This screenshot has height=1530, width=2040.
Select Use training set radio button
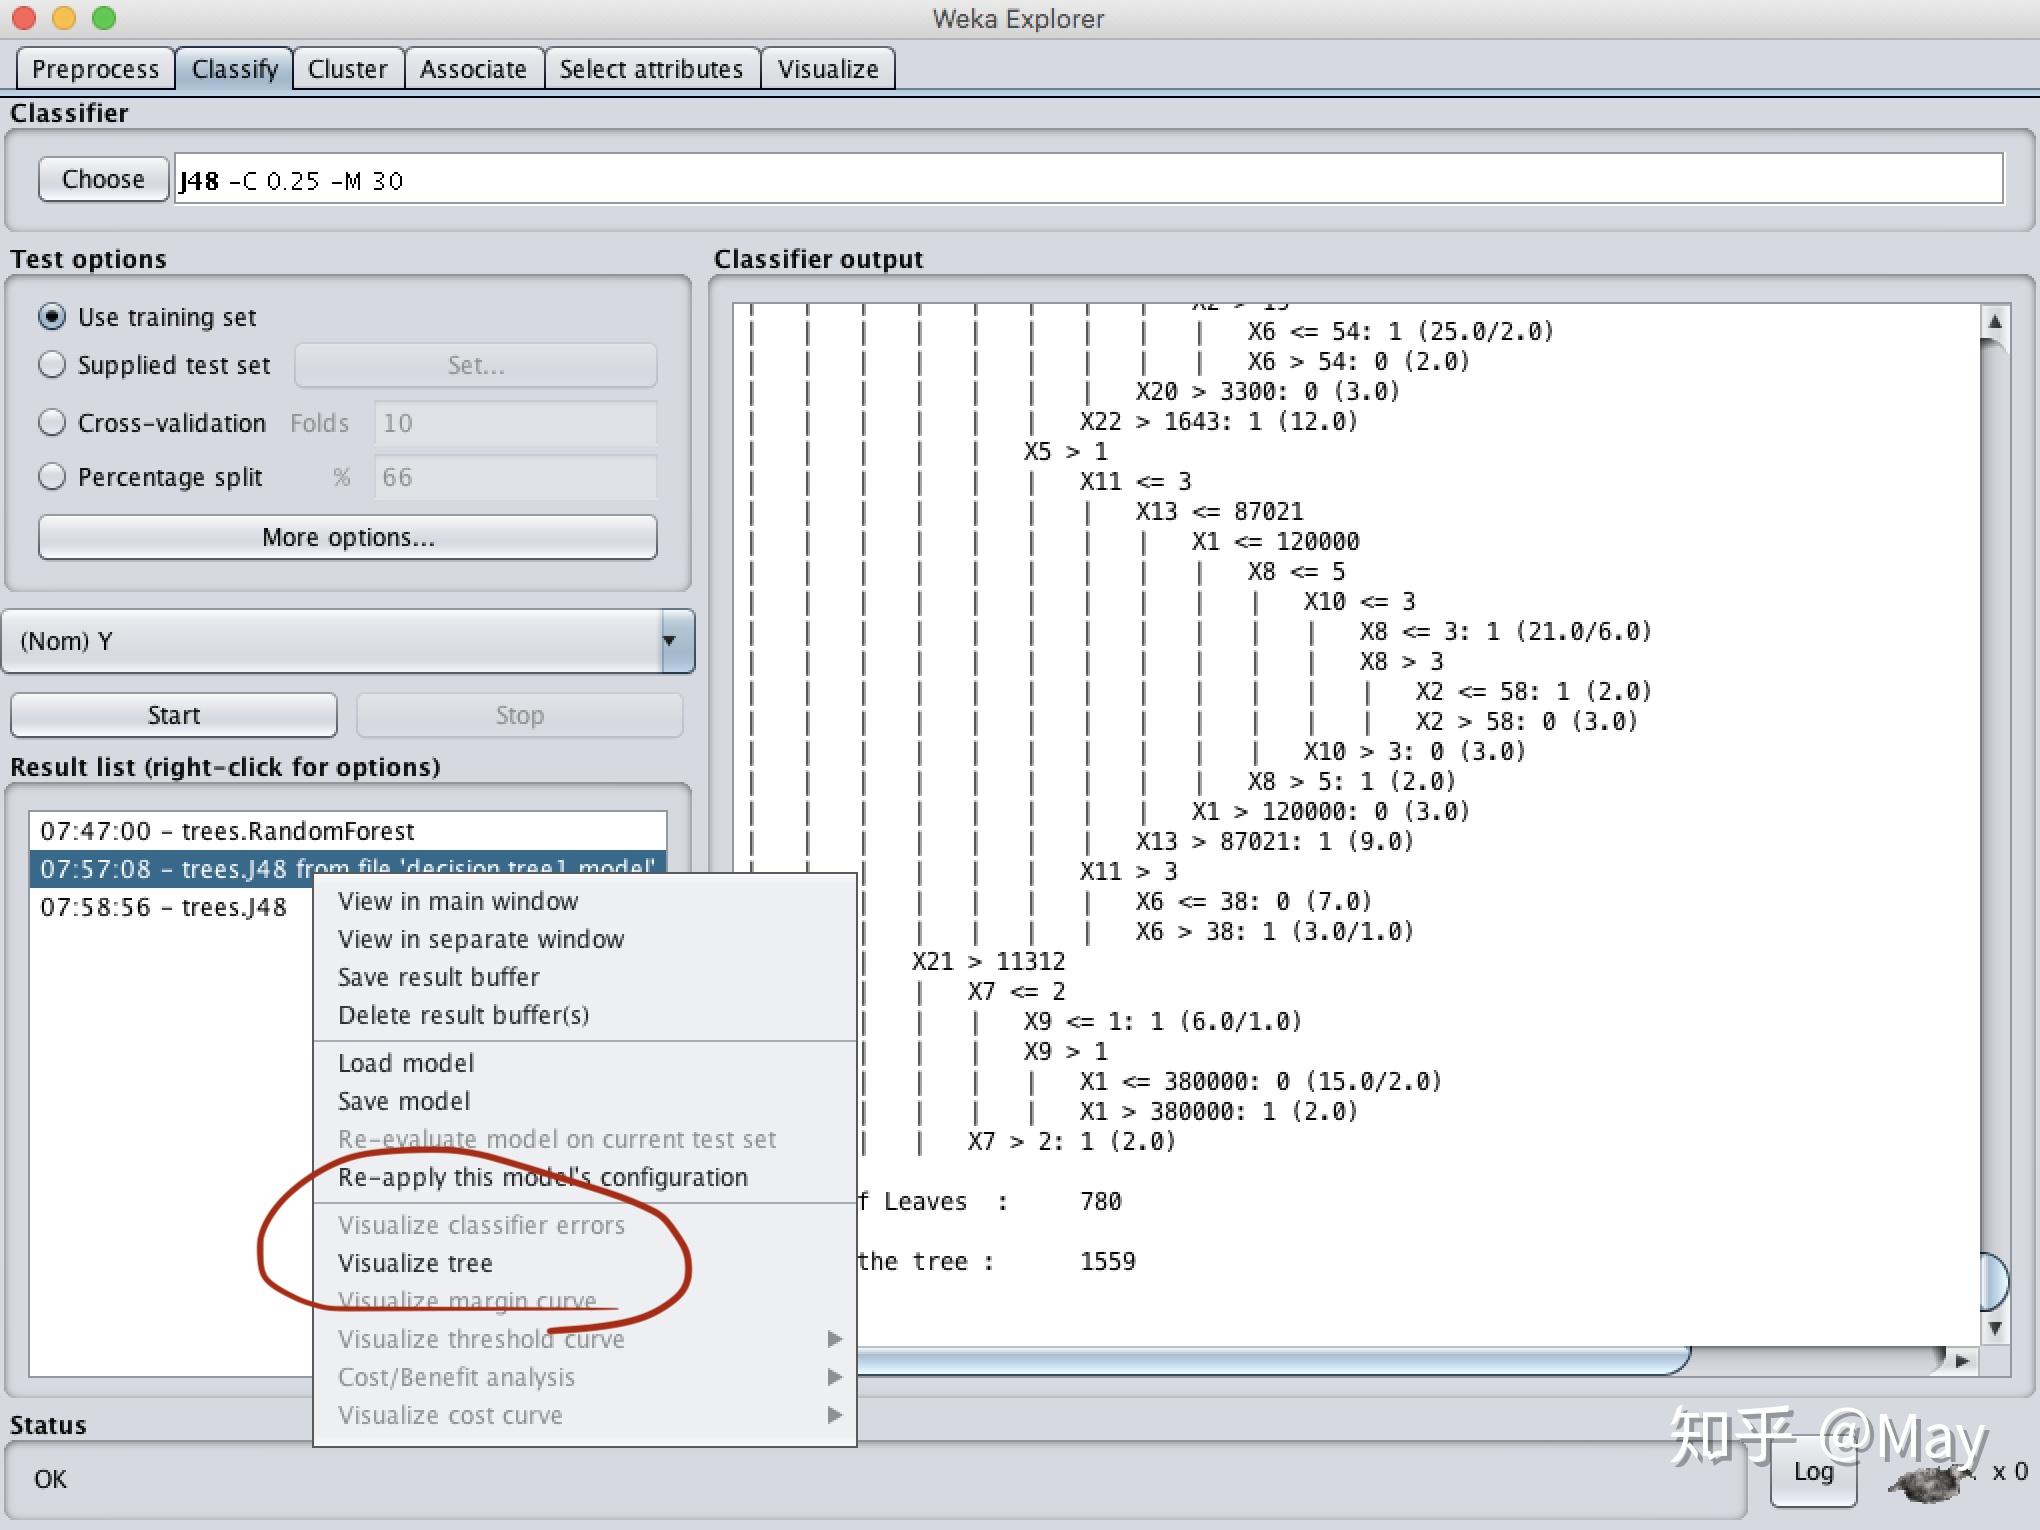click(52, 317)
